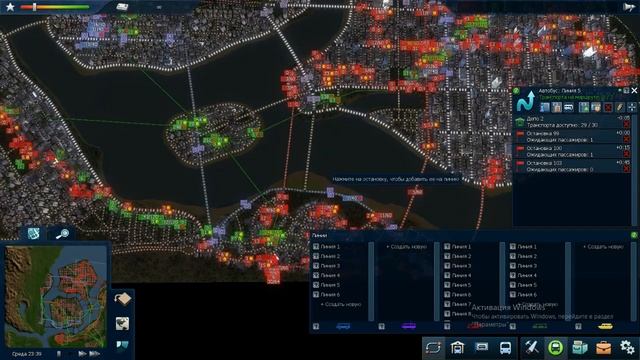Select tram Линия 5 in the list
The height and width of the screenshot is (360, 640).
pyautogui.click(x=461, y=285)
